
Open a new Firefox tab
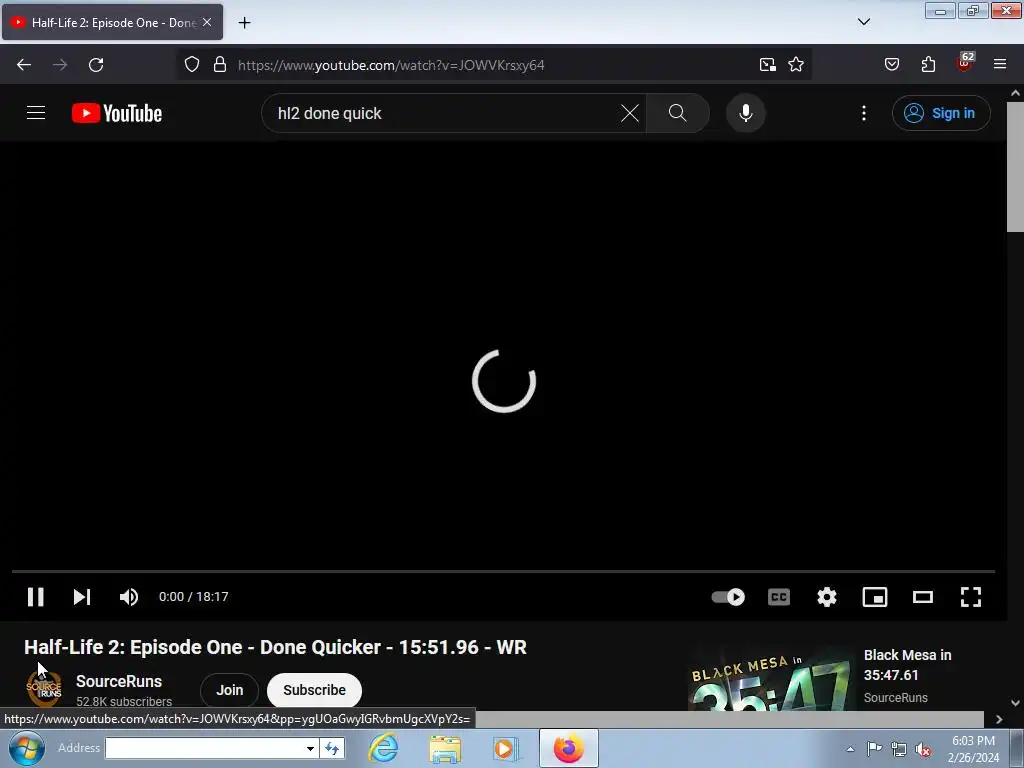(244, 23)
